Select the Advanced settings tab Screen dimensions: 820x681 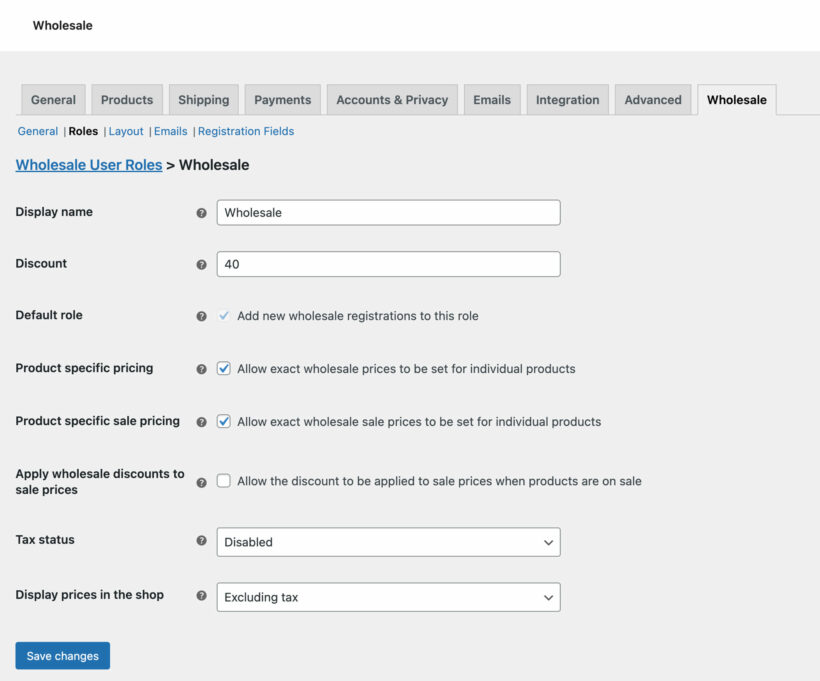653,99
